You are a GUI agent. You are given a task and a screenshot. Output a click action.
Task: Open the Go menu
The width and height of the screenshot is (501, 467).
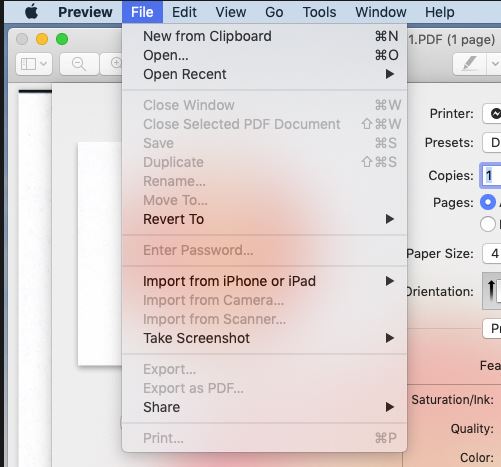tap(274, 12)
